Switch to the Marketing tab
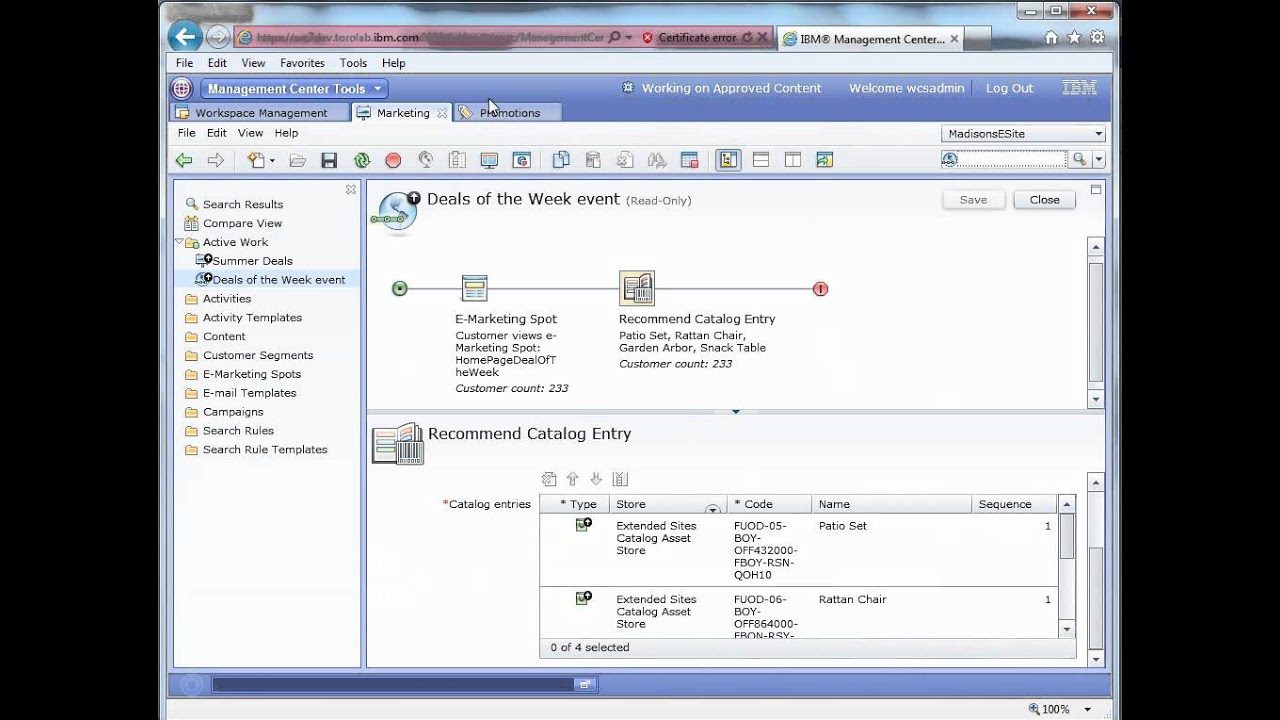1280x720 pixels. (403, 113)
